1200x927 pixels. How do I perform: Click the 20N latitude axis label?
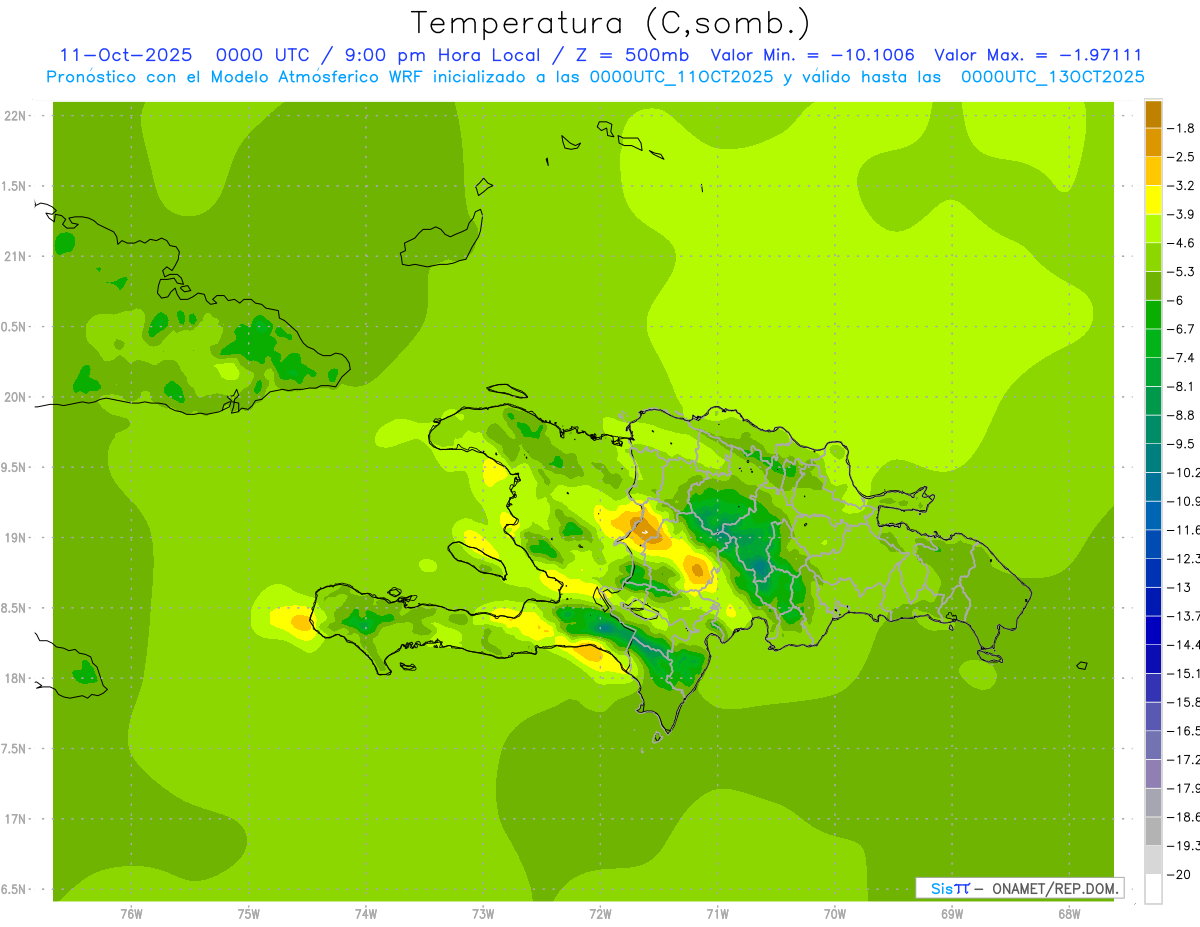coord(15,398)
